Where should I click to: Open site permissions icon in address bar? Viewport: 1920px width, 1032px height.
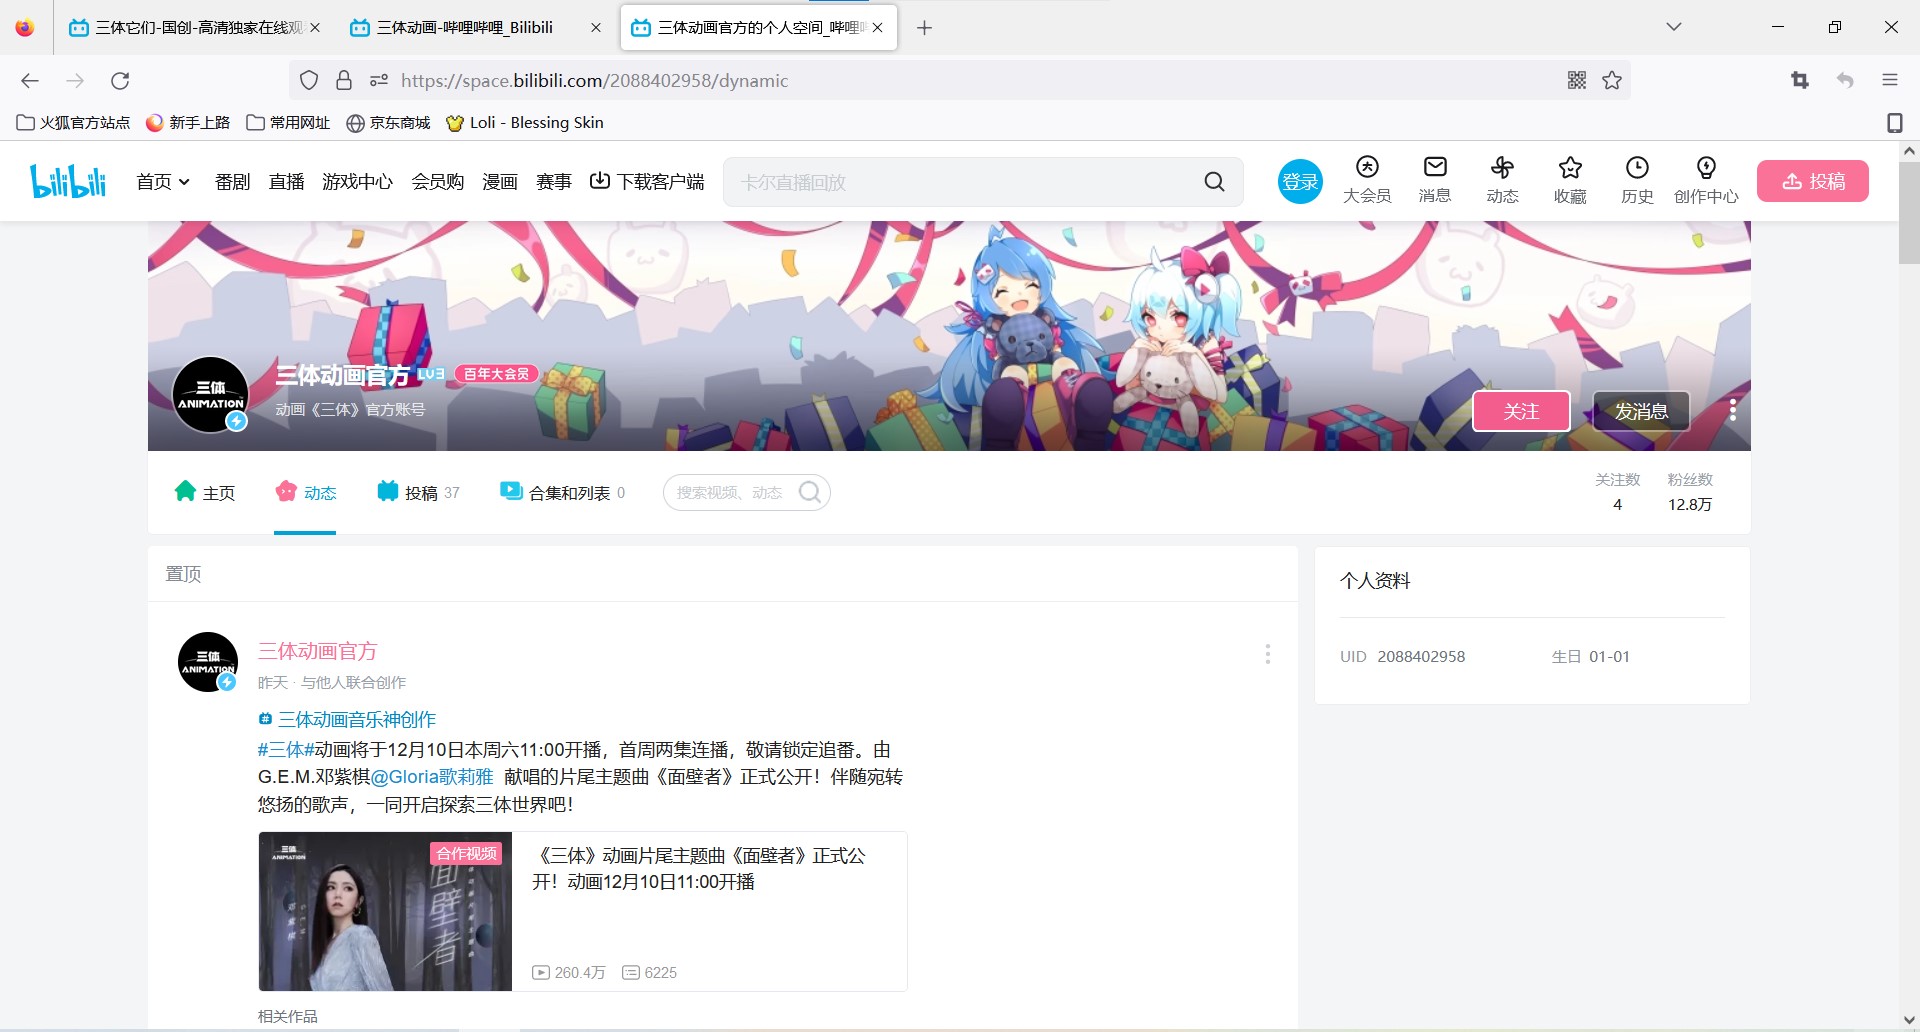click(379, 81)
